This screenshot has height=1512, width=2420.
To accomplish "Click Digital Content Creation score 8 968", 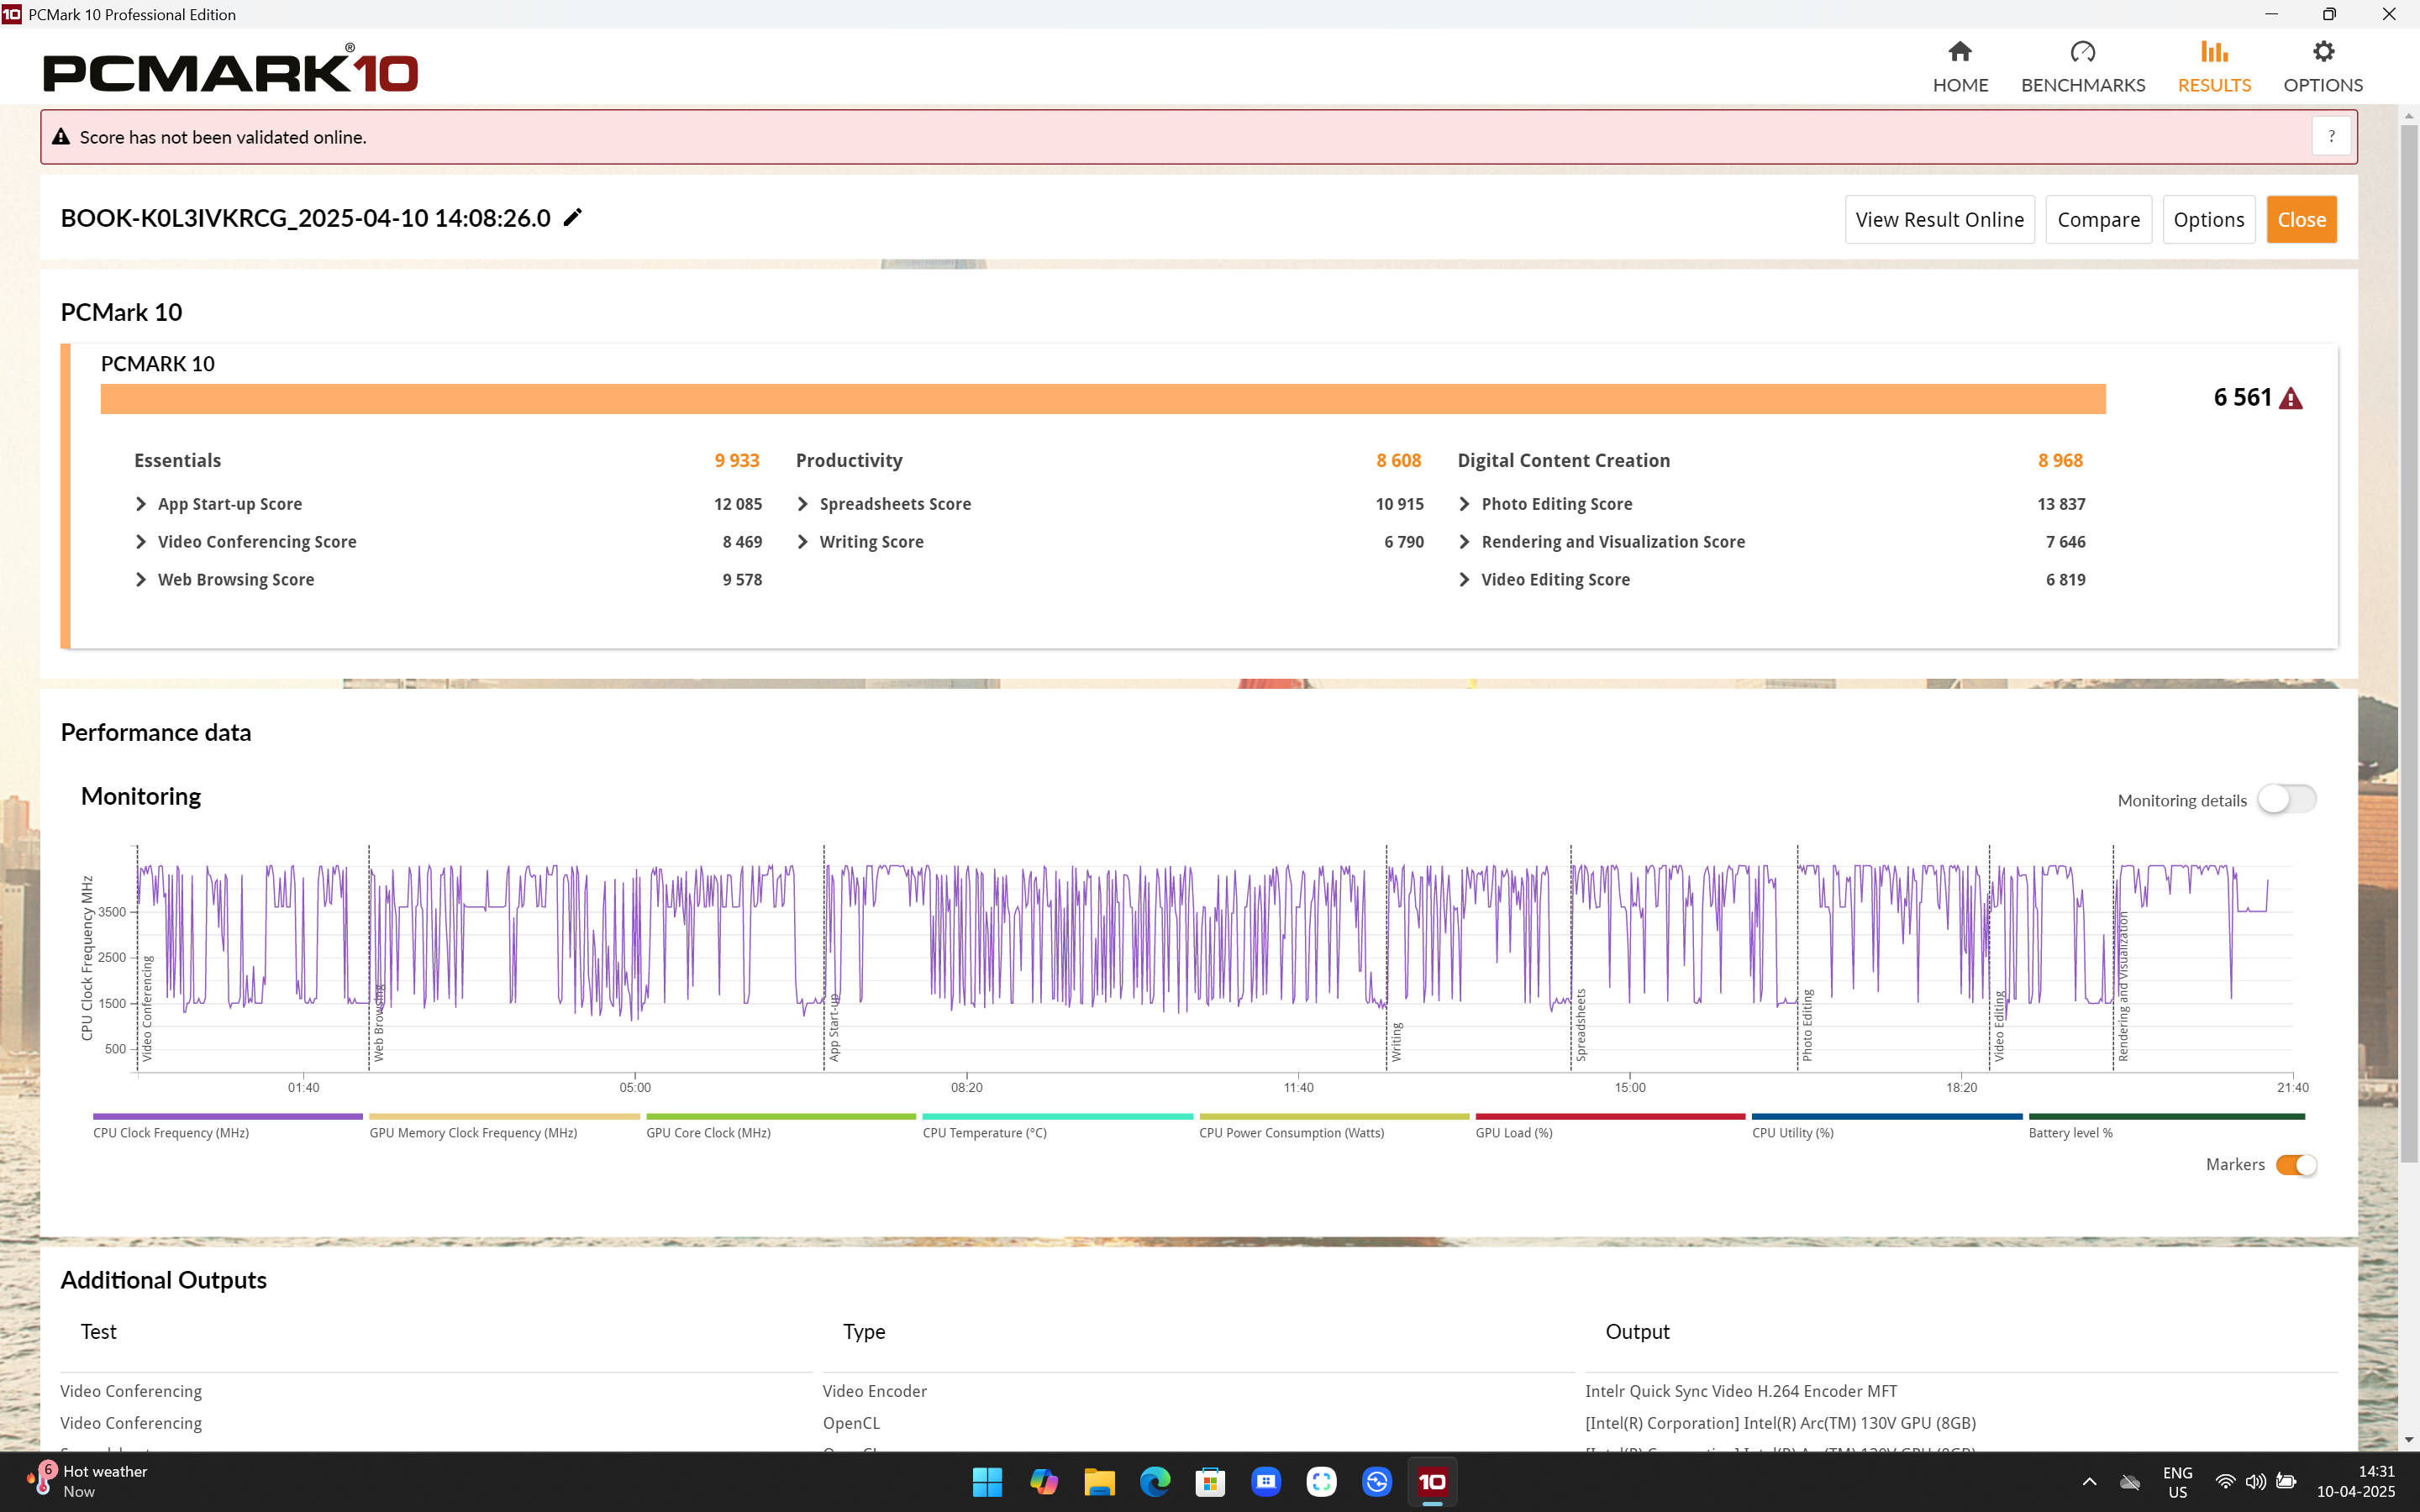I will (2060, 460).
